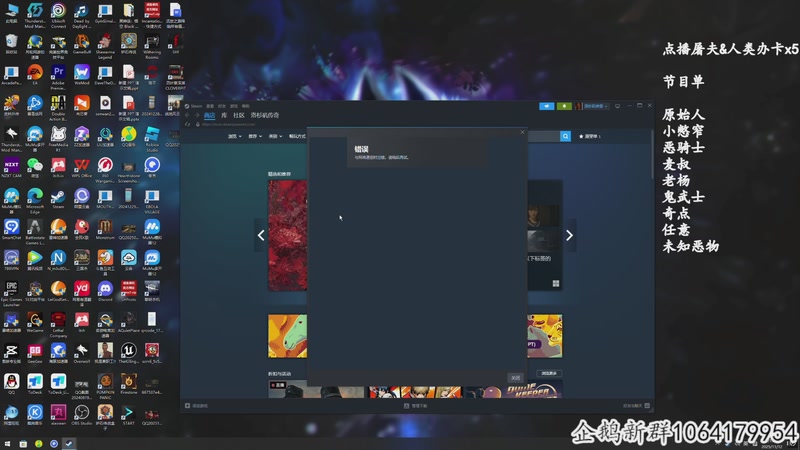Open the 愿望单 wishlist link
800x450 pixels.
point(590,136)
